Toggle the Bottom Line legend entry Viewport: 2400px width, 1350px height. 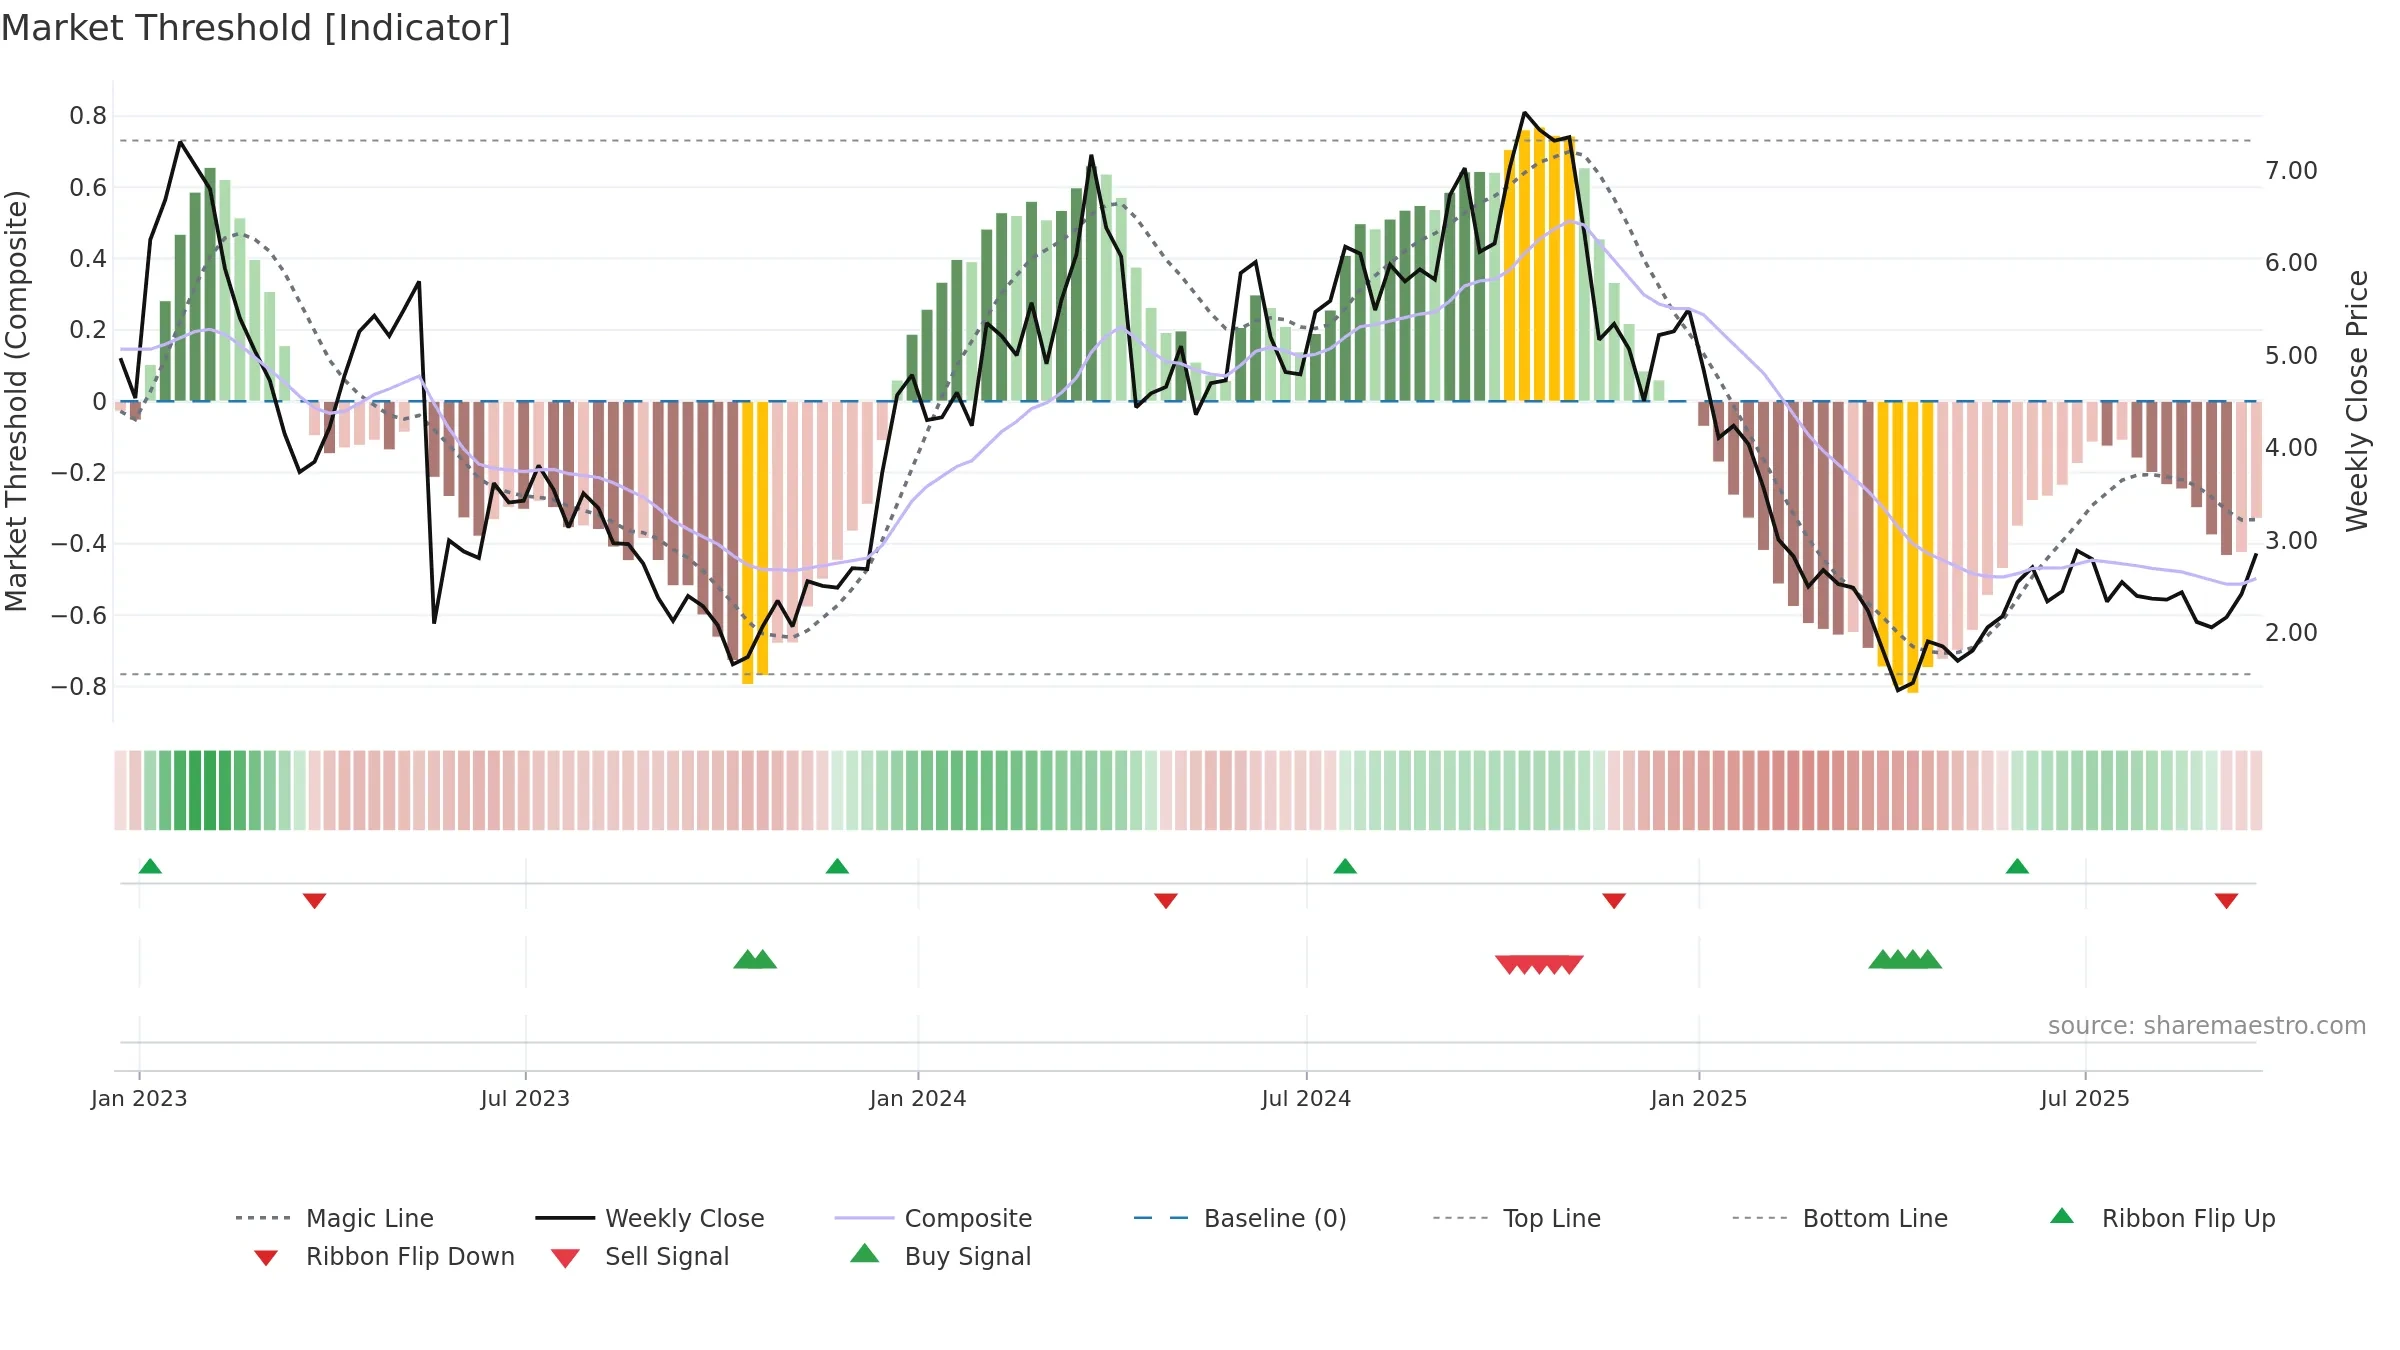[1840, 1218]
